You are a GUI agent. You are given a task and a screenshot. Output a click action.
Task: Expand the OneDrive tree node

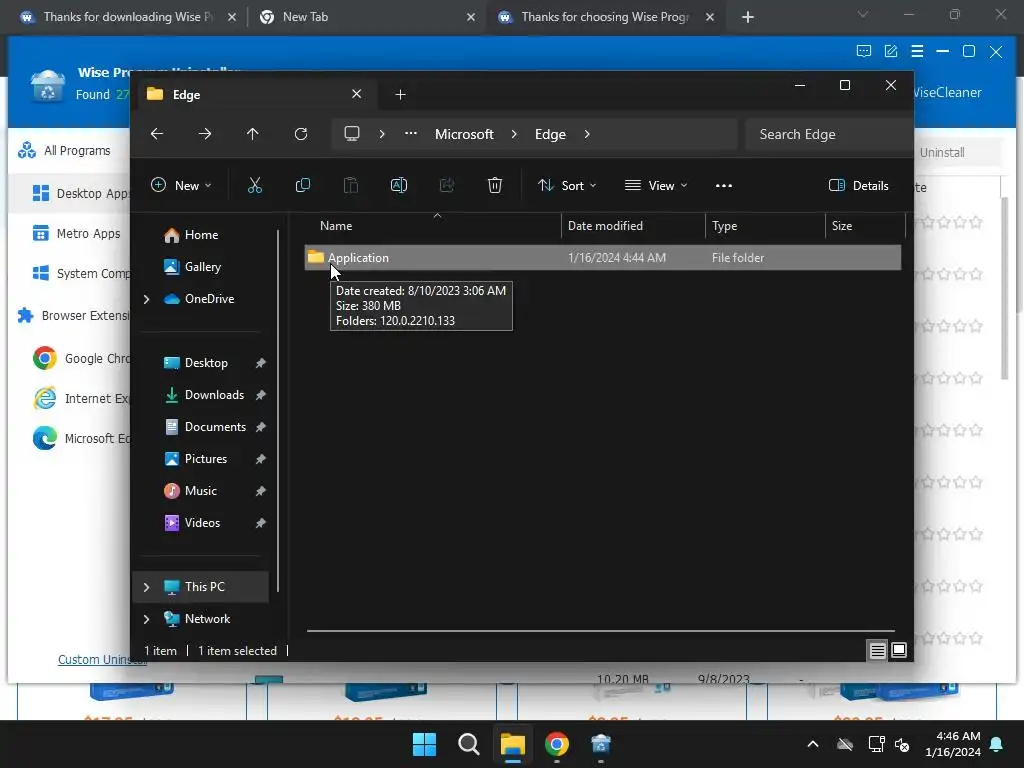pos(146,299)
